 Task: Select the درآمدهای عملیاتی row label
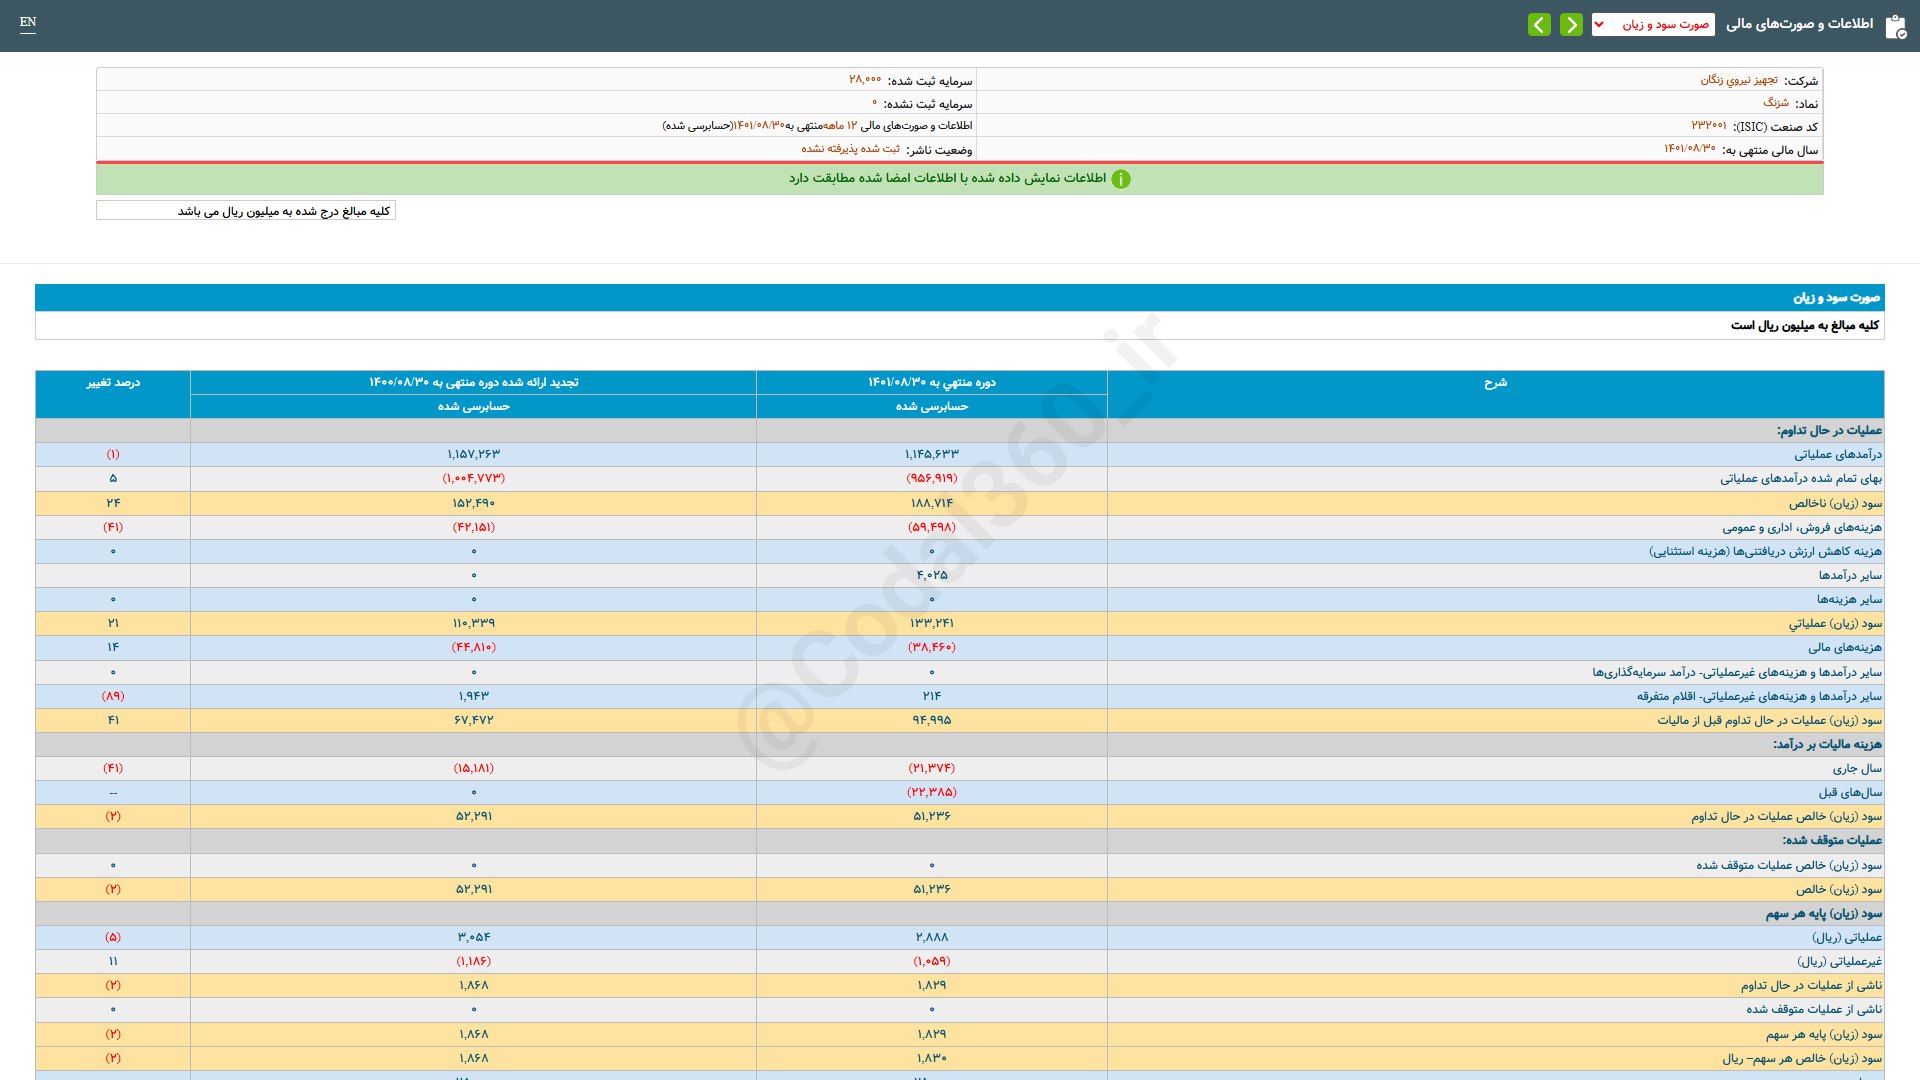pyautogui.click(x=1837, y=455)
